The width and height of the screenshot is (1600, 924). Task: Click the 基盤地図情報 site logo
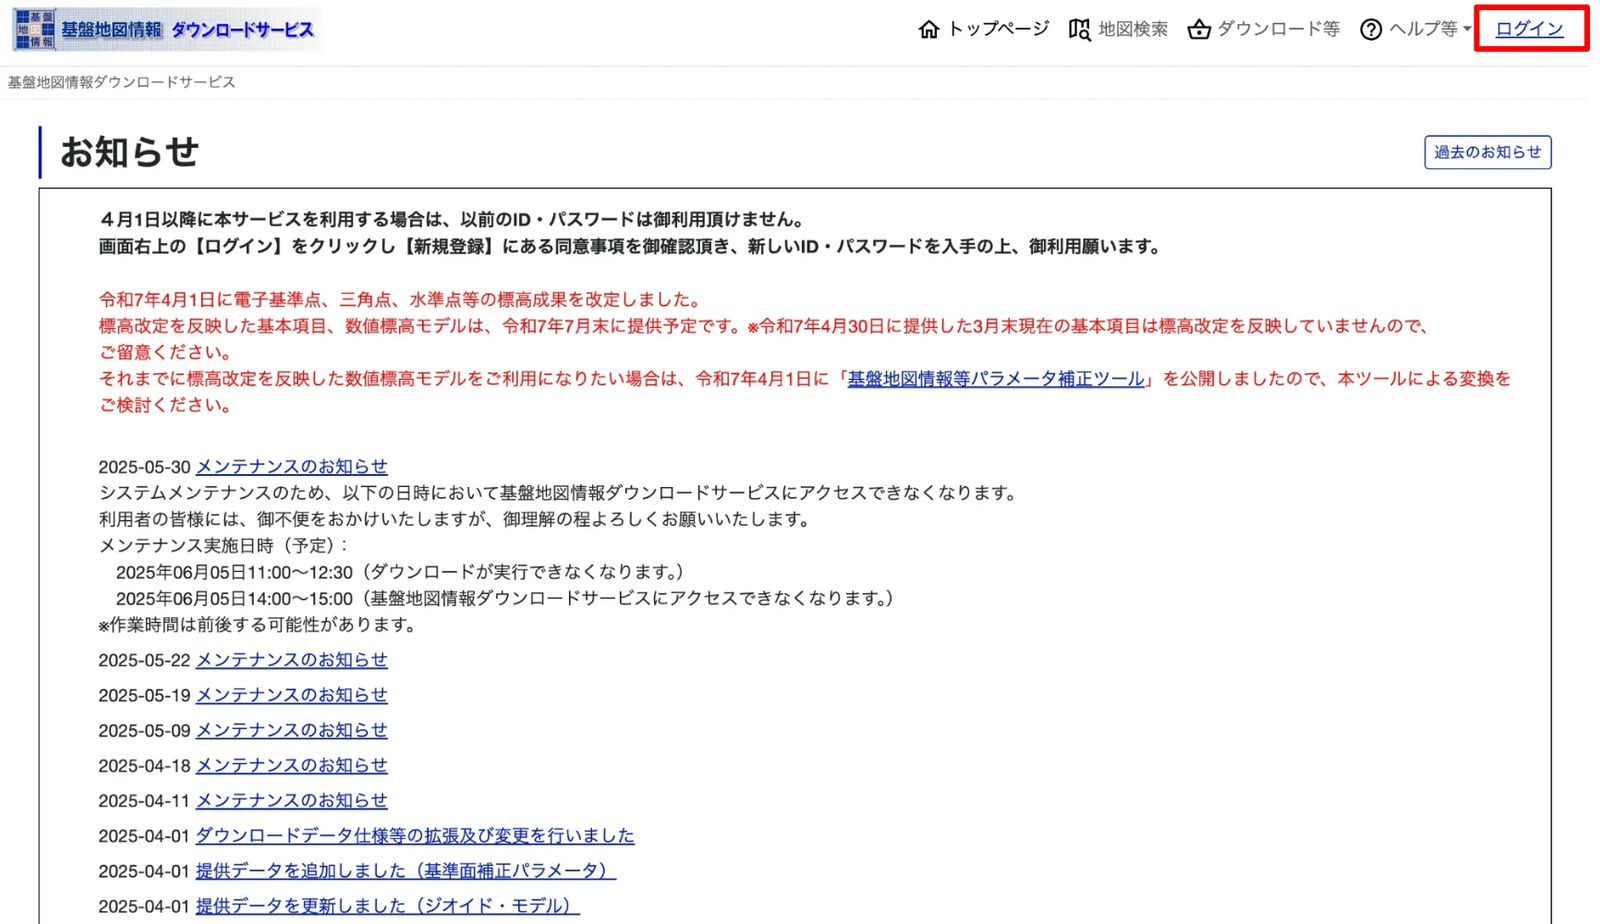(166, 29)
